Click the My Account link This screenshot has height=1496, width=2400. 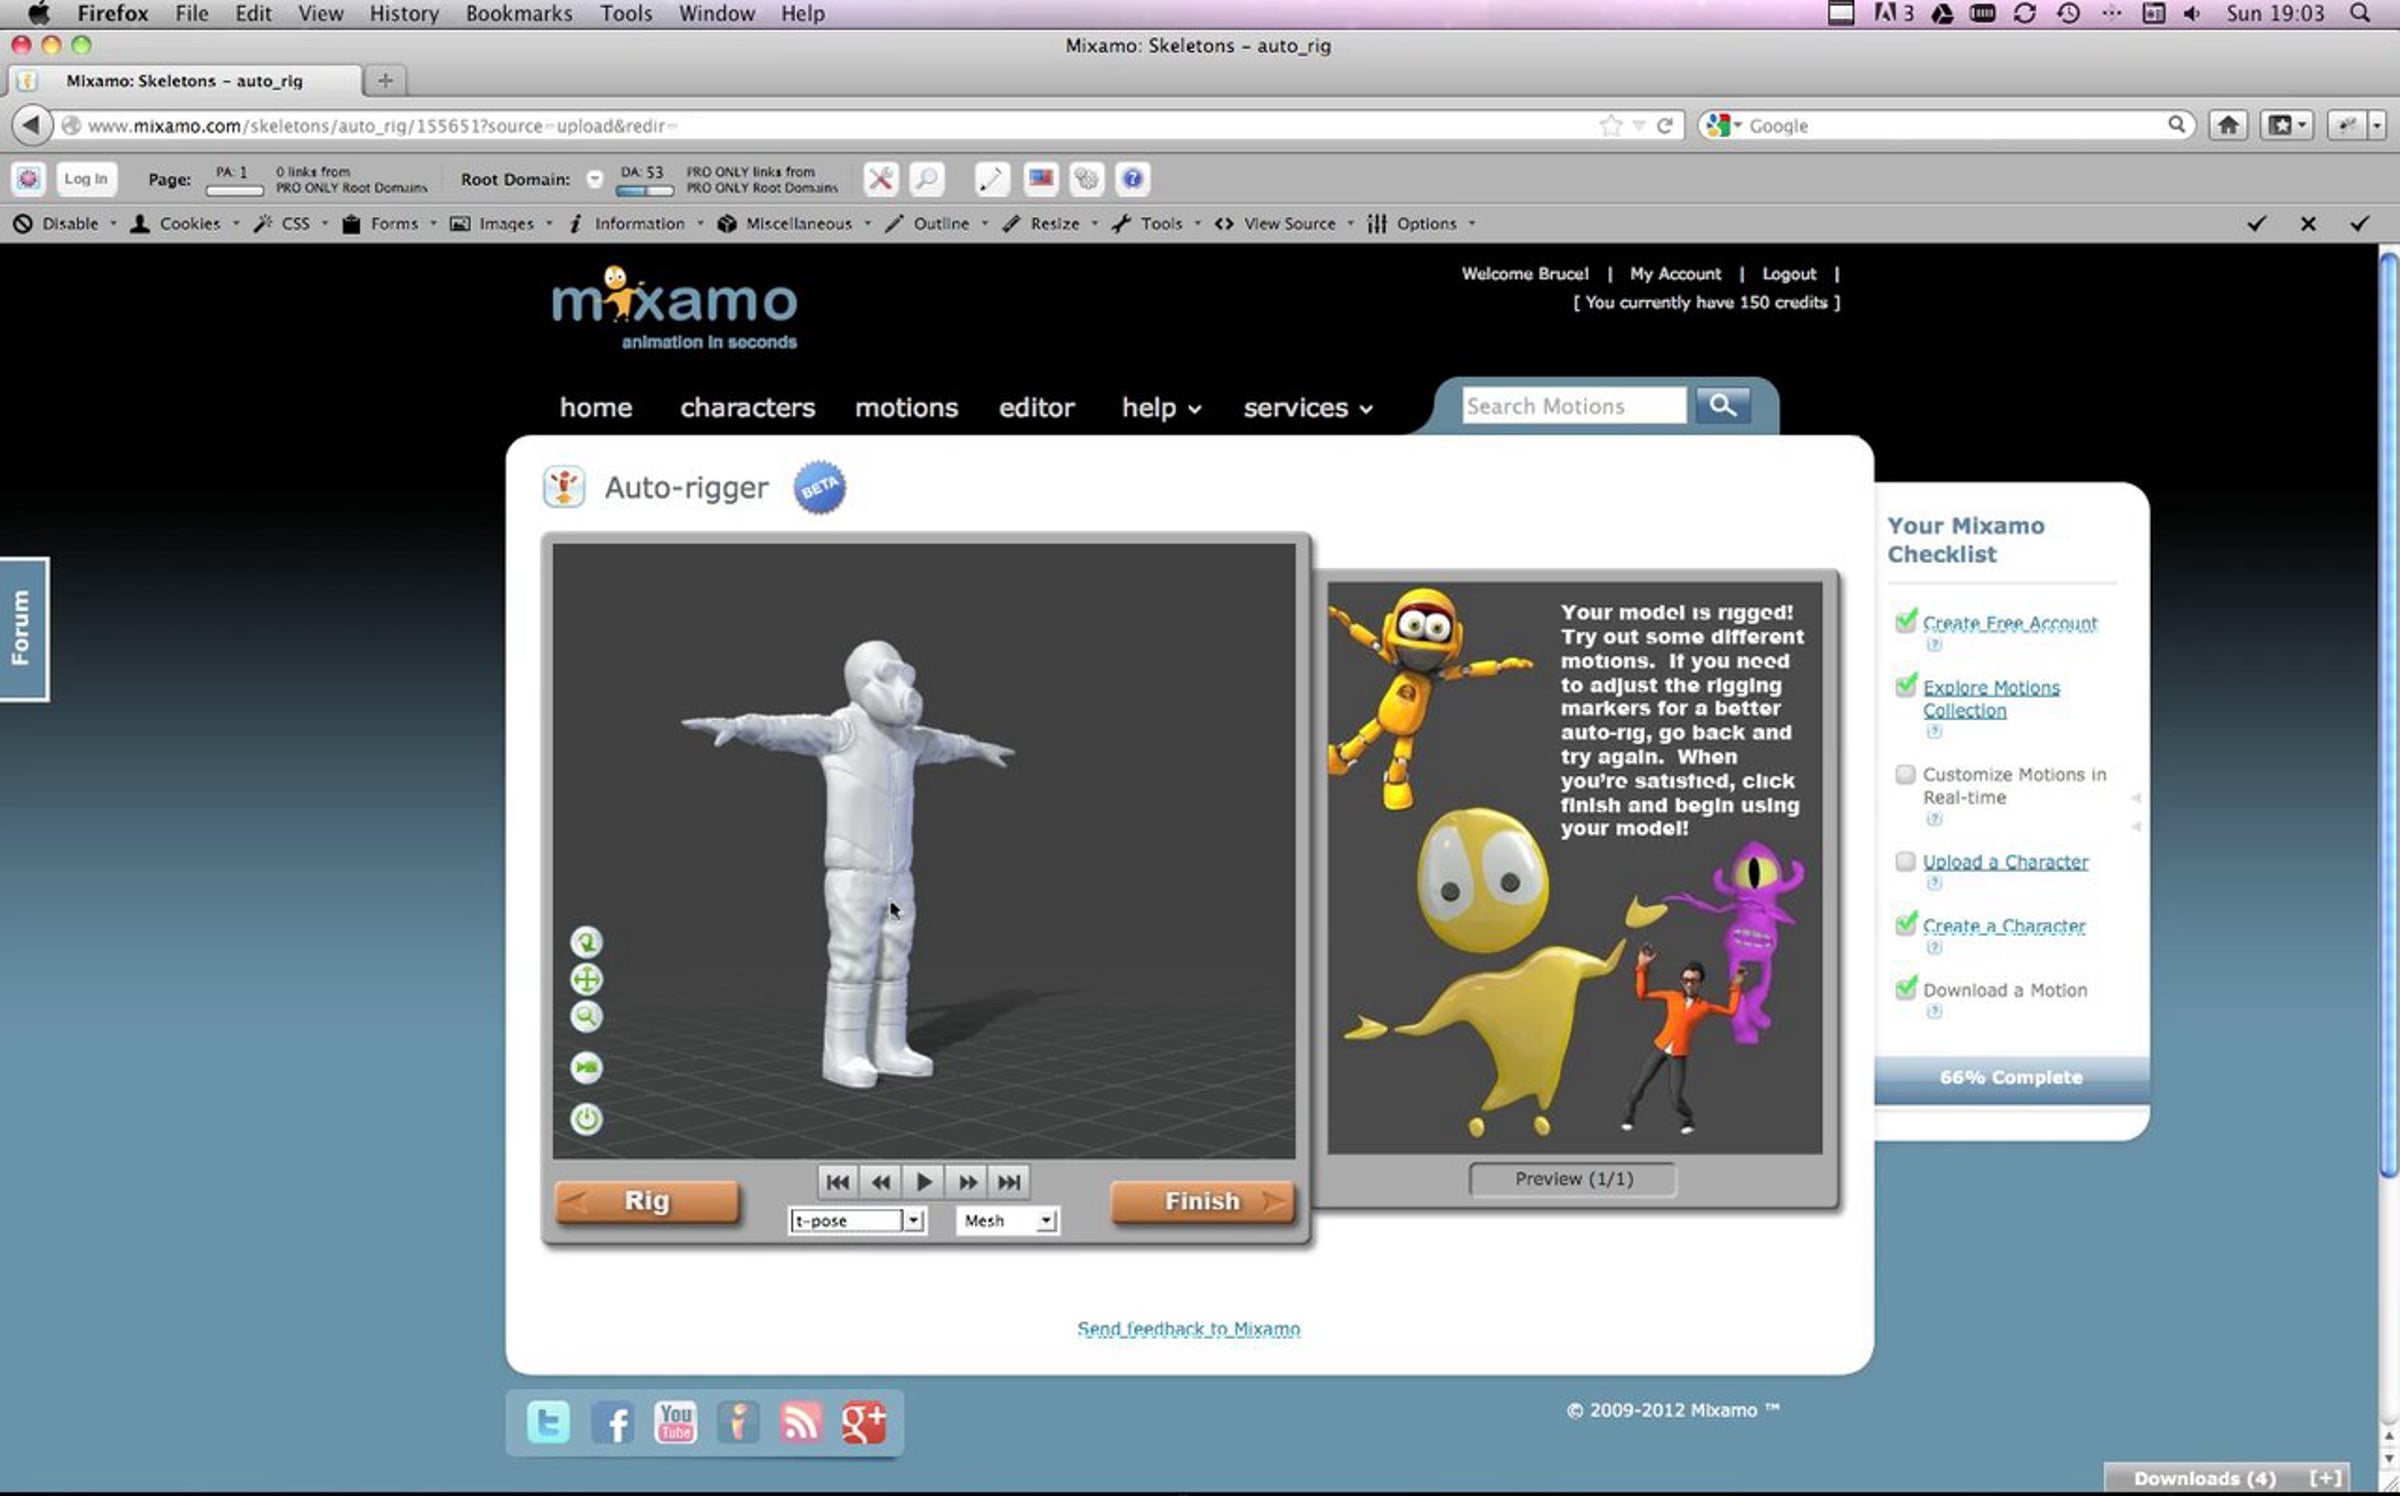(x=1676, y=274)
